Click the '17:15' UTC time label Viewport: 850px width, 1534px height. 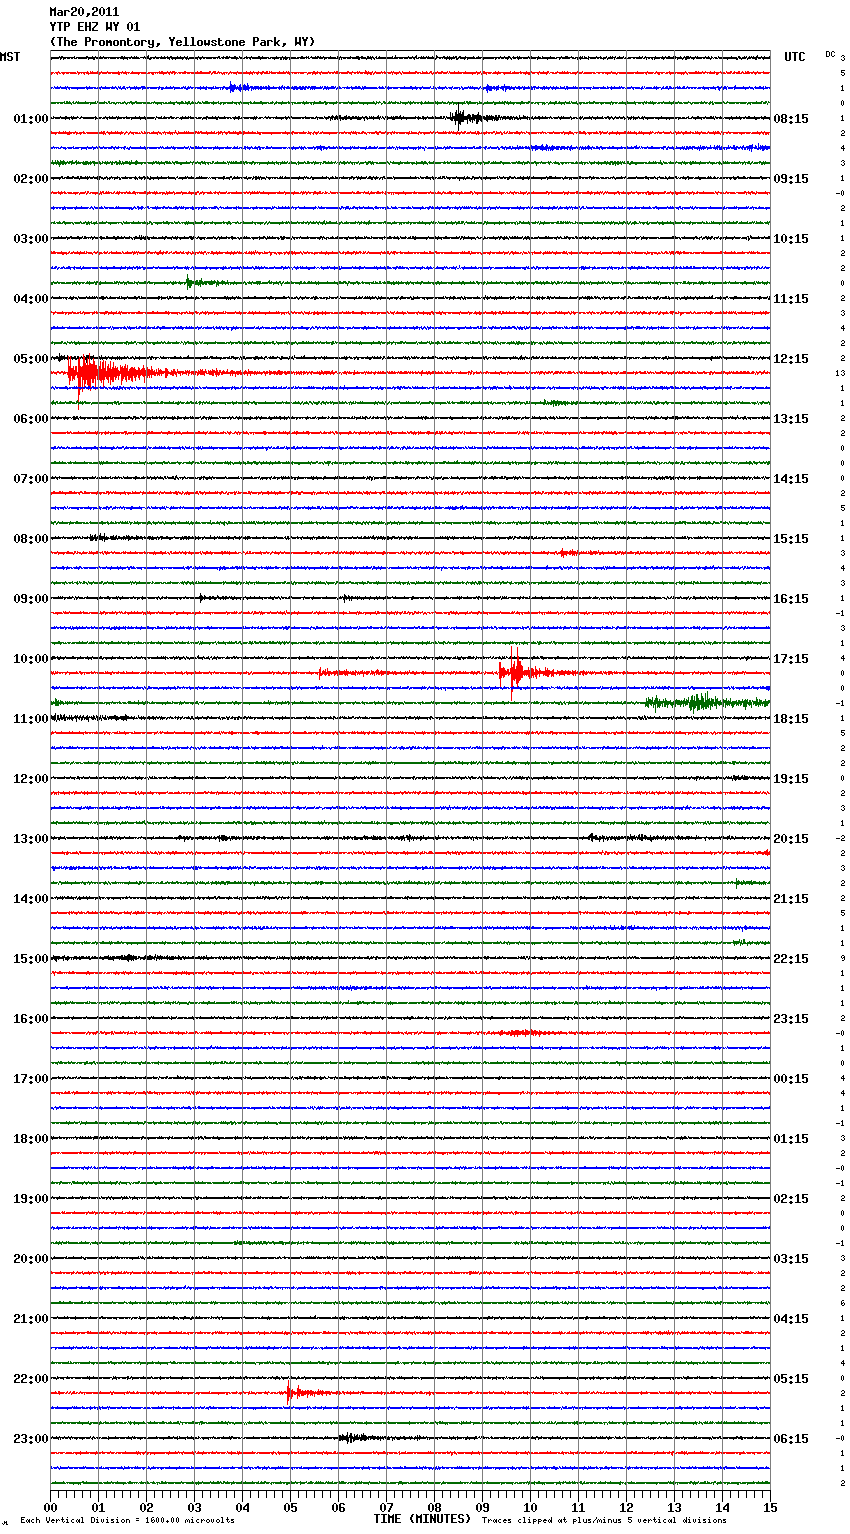coord(791,658)
